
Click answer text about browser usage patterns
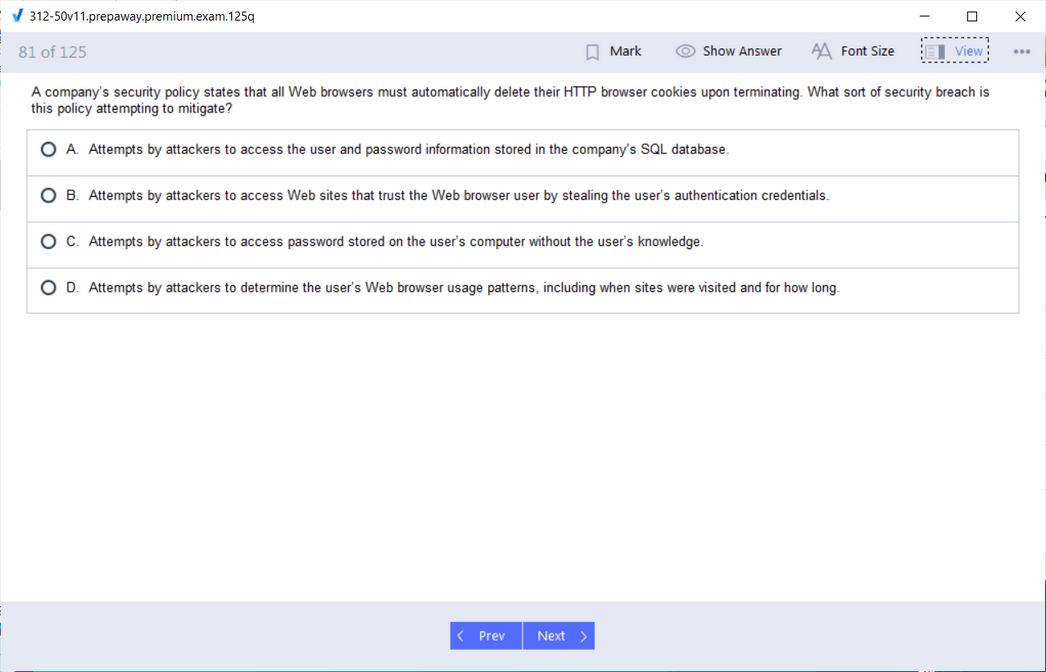click(x=464, y=288)
